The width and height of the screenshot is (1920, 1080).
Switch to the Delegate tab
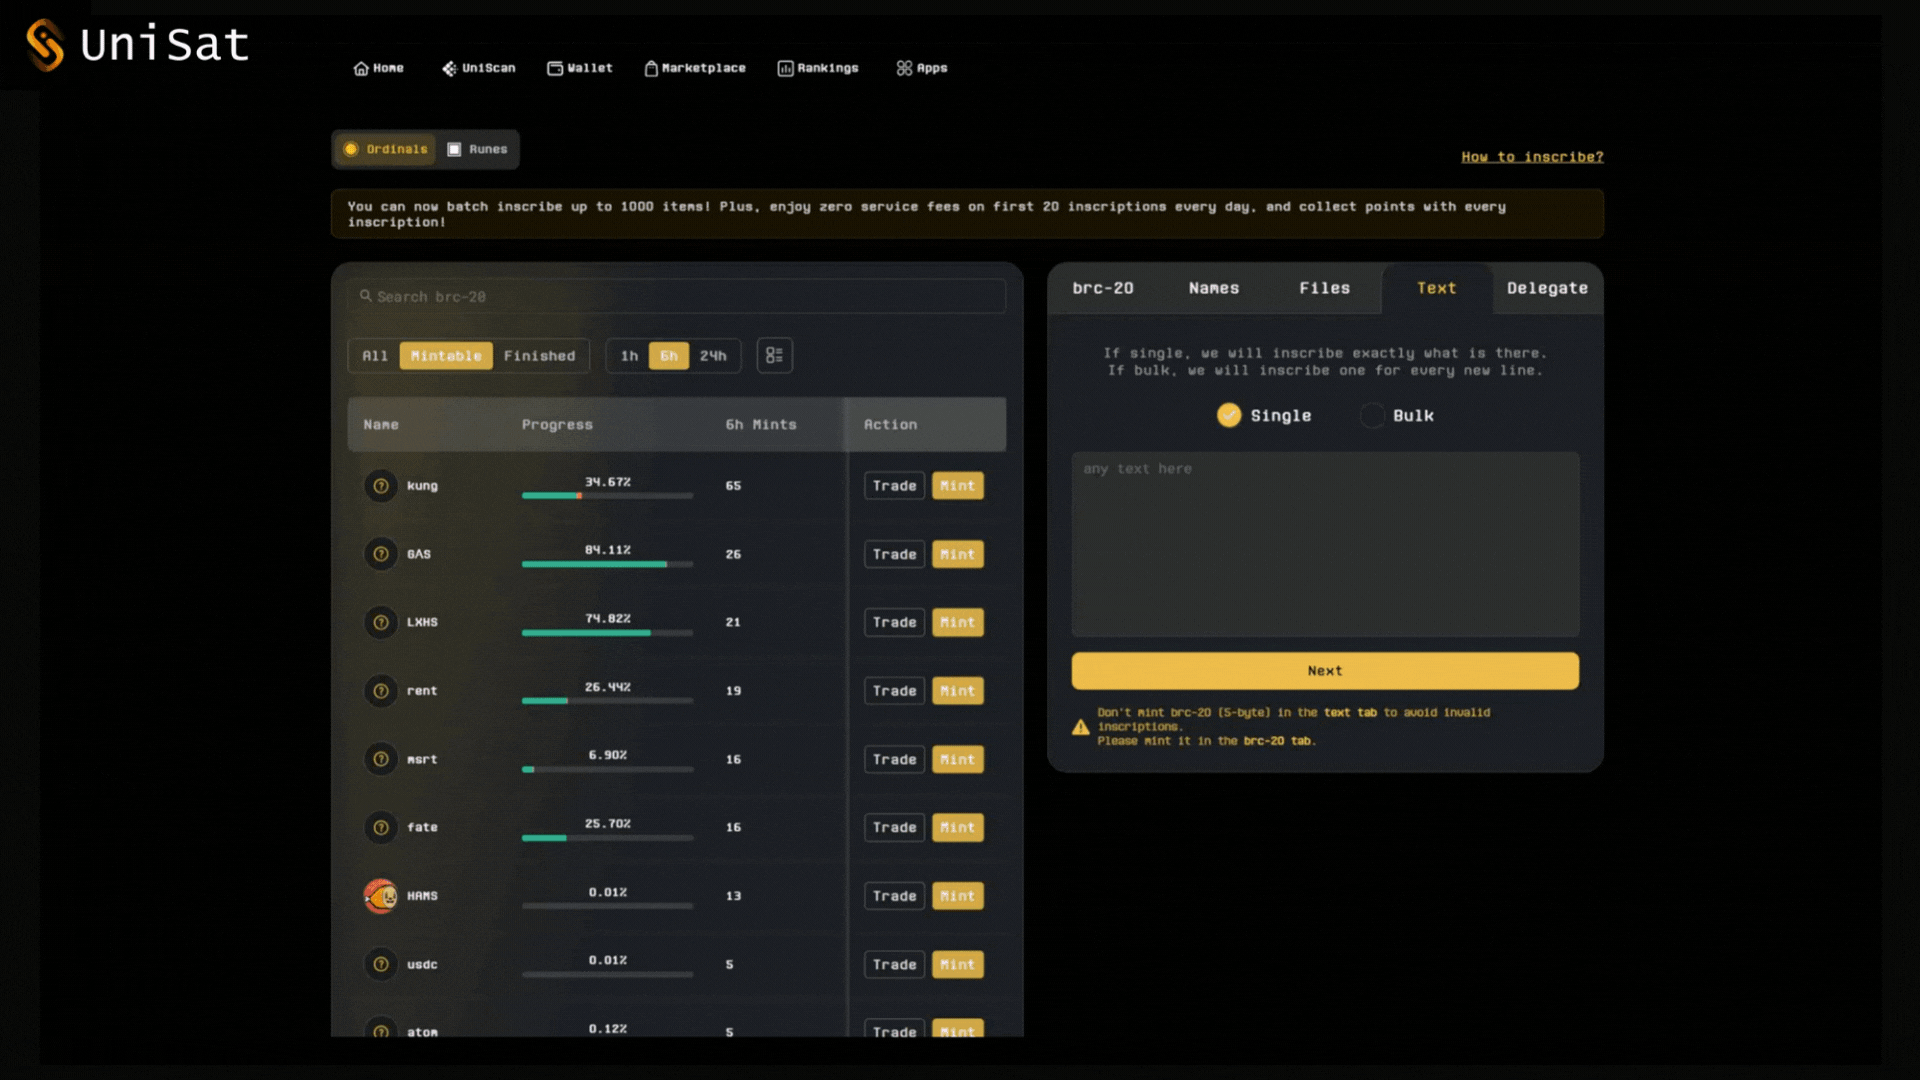pos(1547,288)
